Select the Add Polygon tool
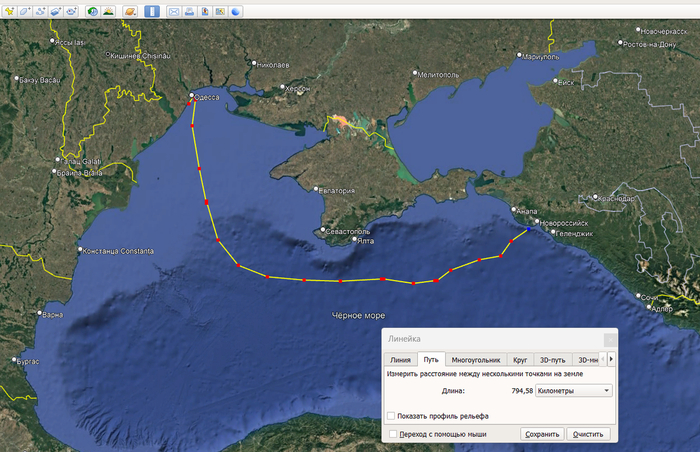 point(24,12)
